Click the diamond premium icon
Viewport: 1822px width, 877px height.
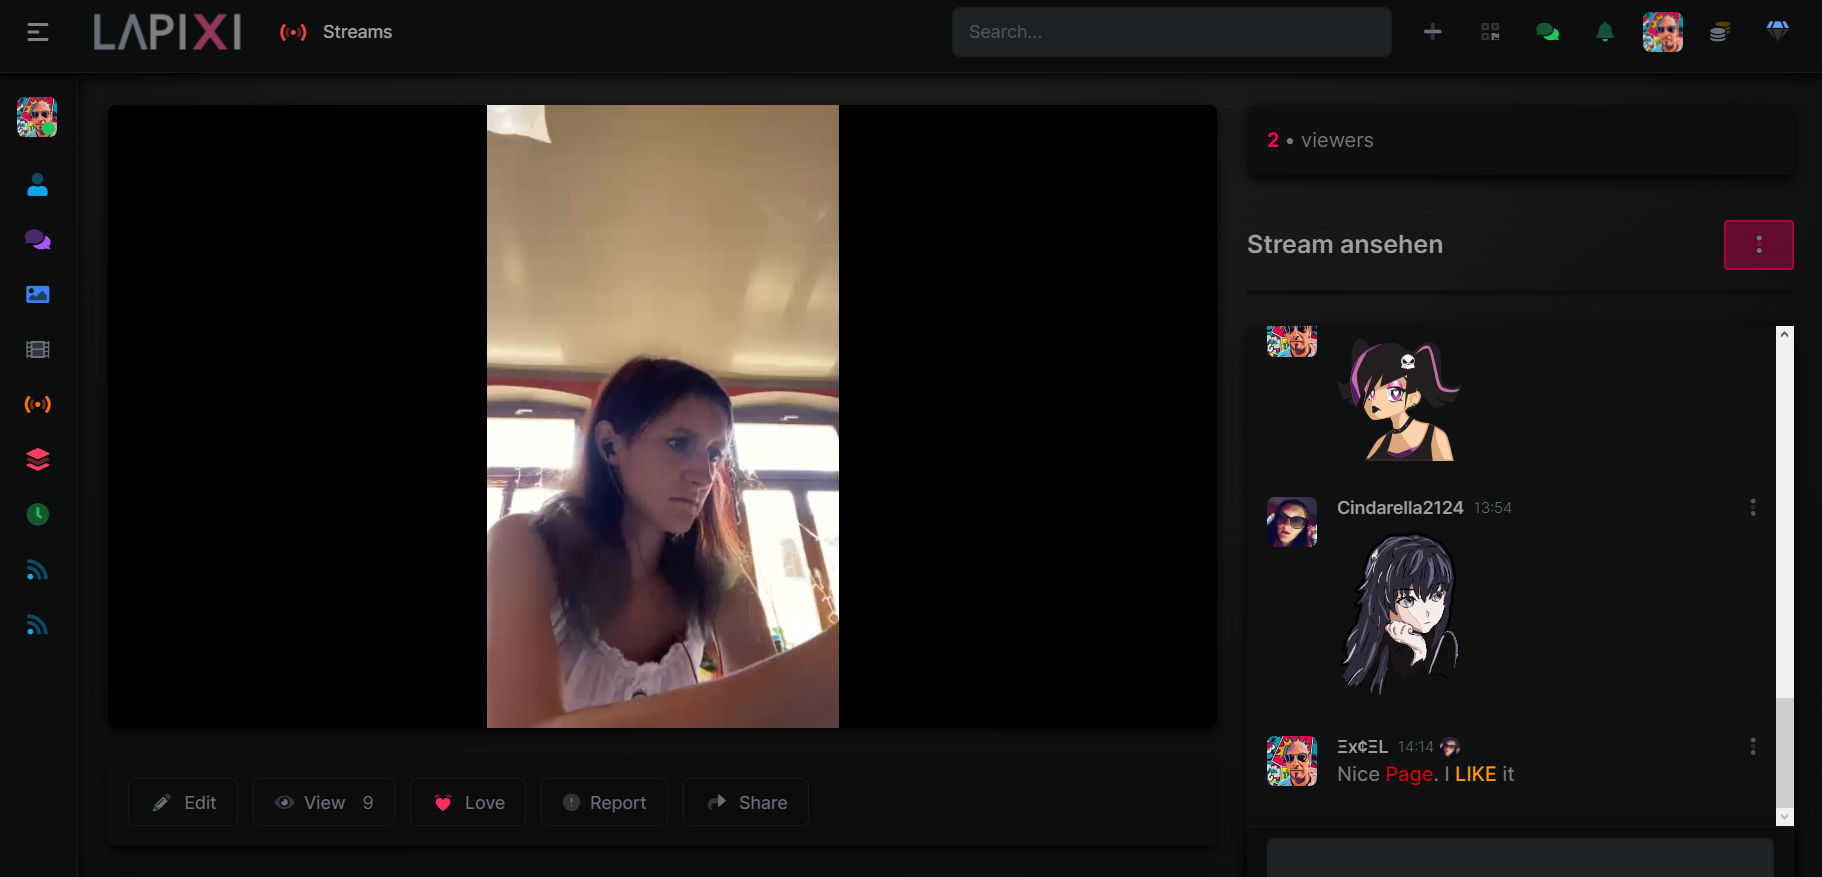[x=1777, y=32]
